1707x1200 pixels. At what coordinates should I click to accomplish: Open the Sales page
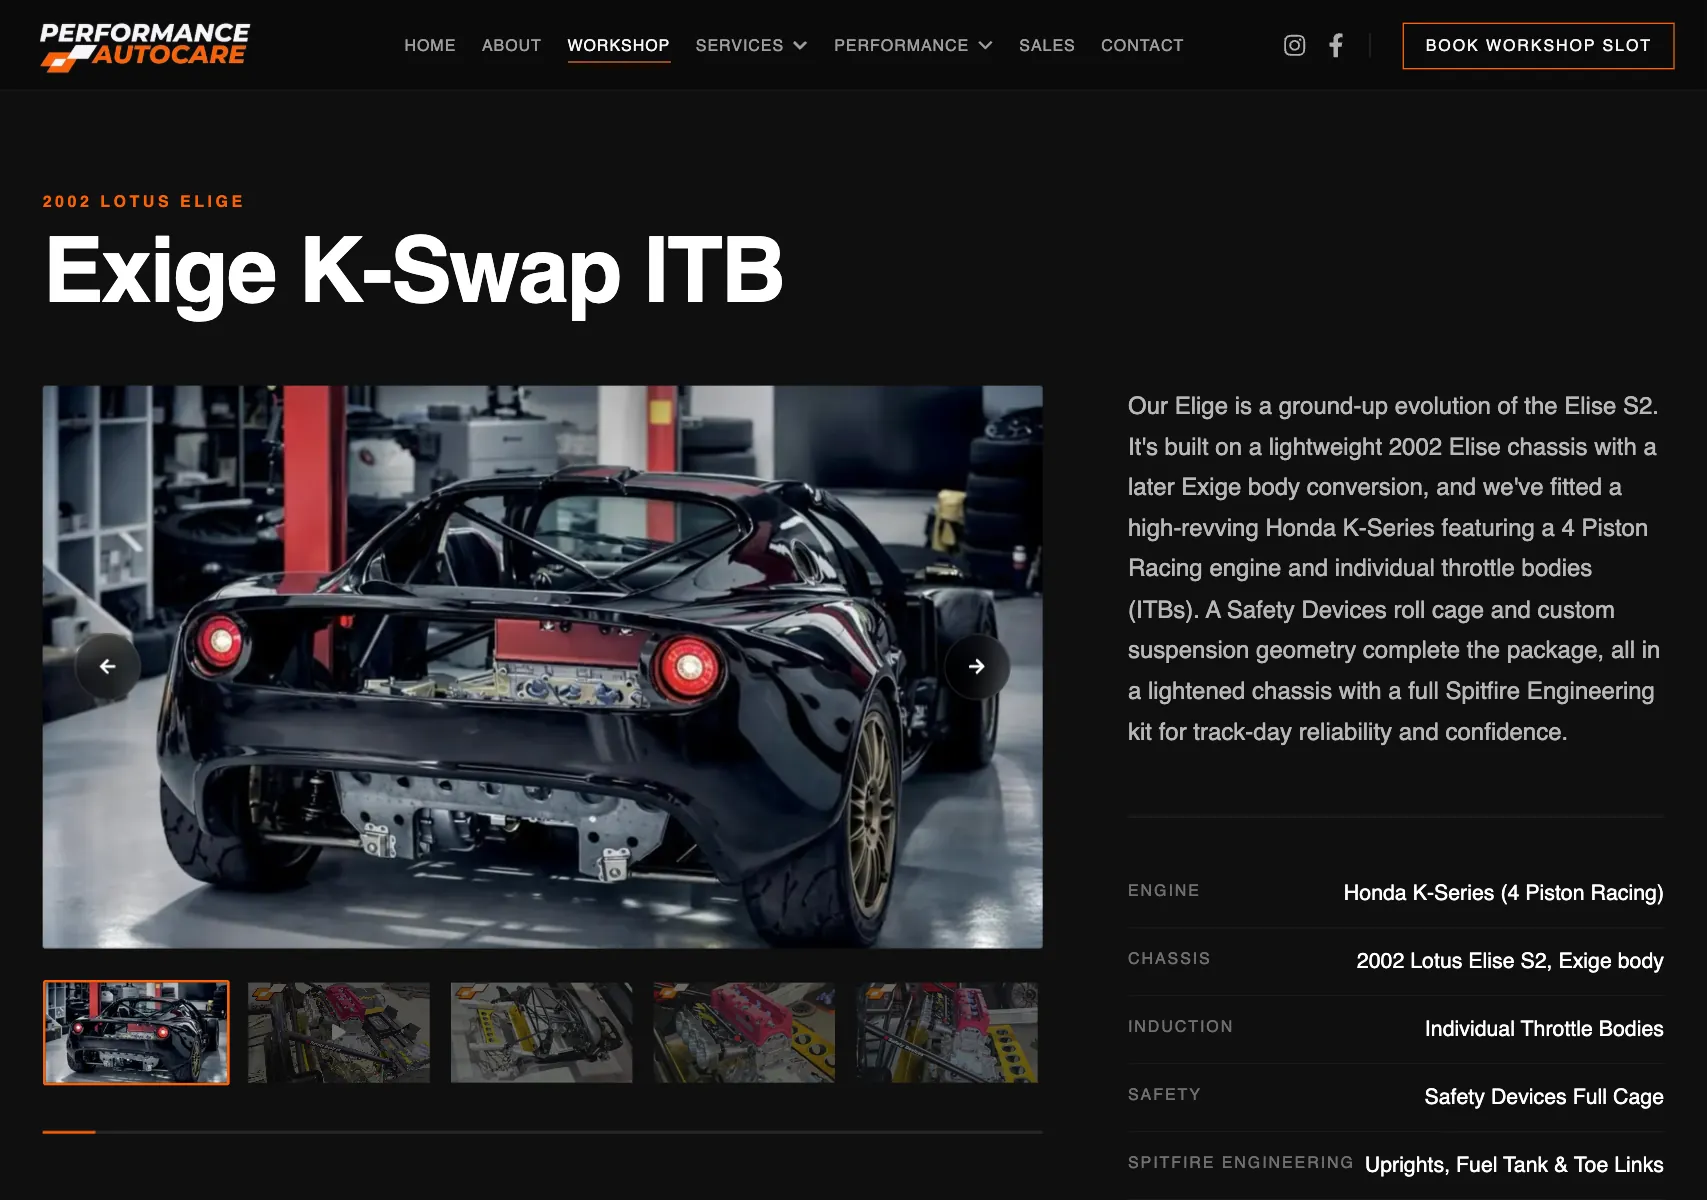(x=1047, y=45)
